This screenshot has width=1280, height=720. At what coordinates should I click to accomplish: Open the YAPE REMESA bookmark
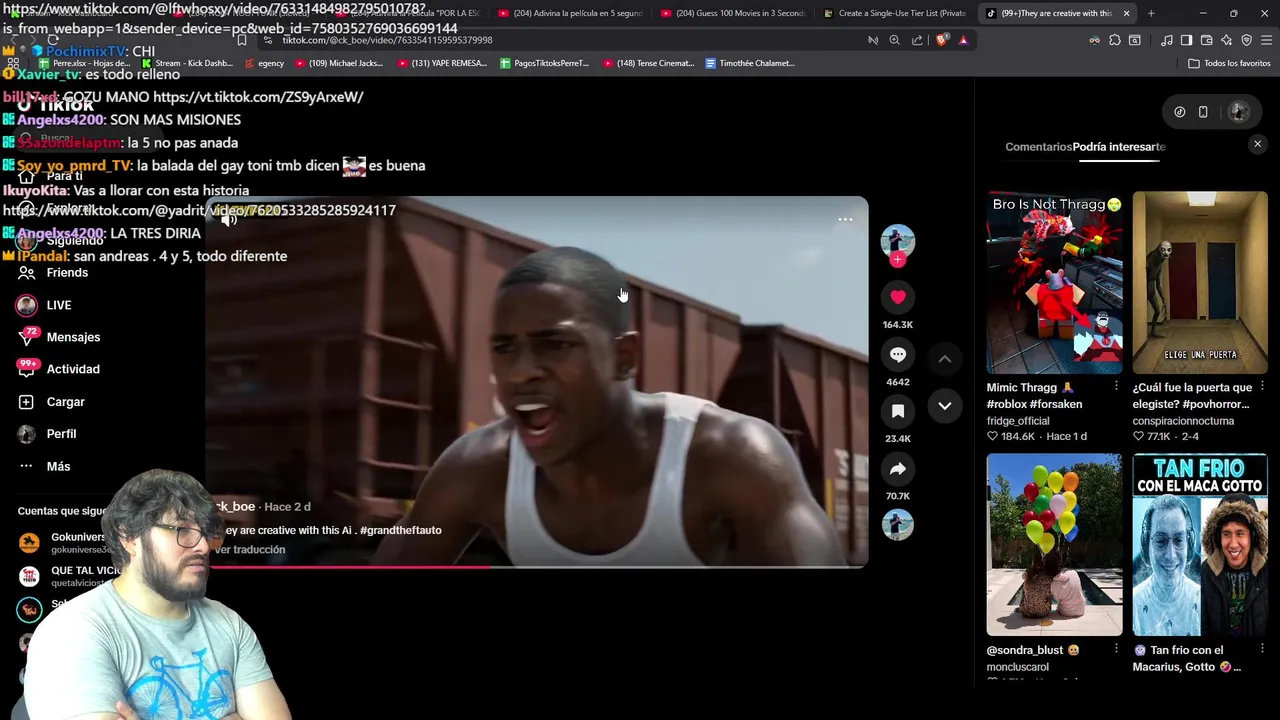(442, 63)
